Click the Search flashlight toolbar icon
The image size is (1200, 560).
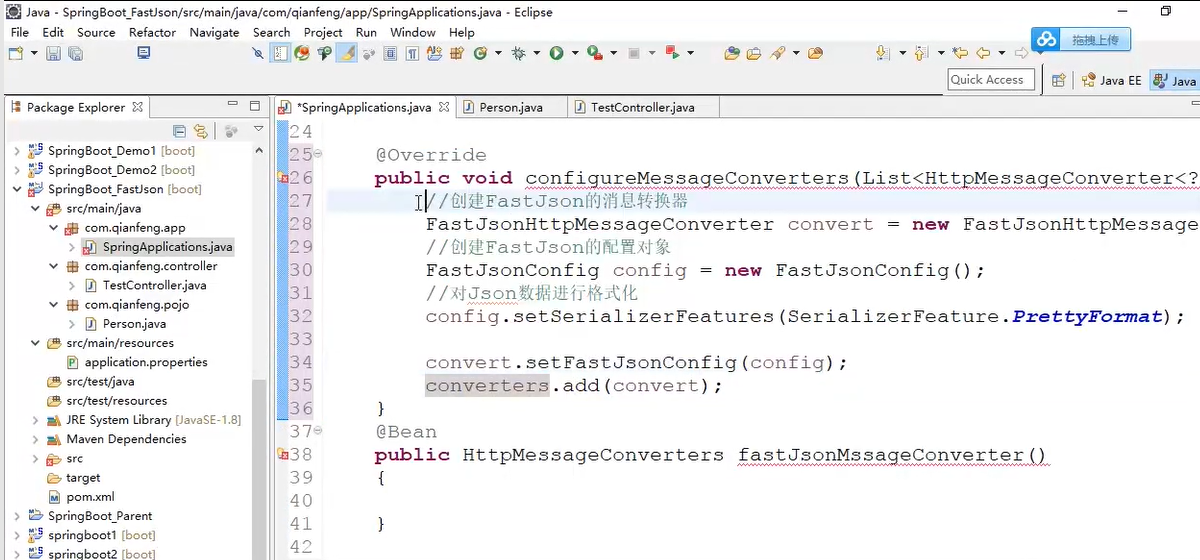click(x=777, y=53)
